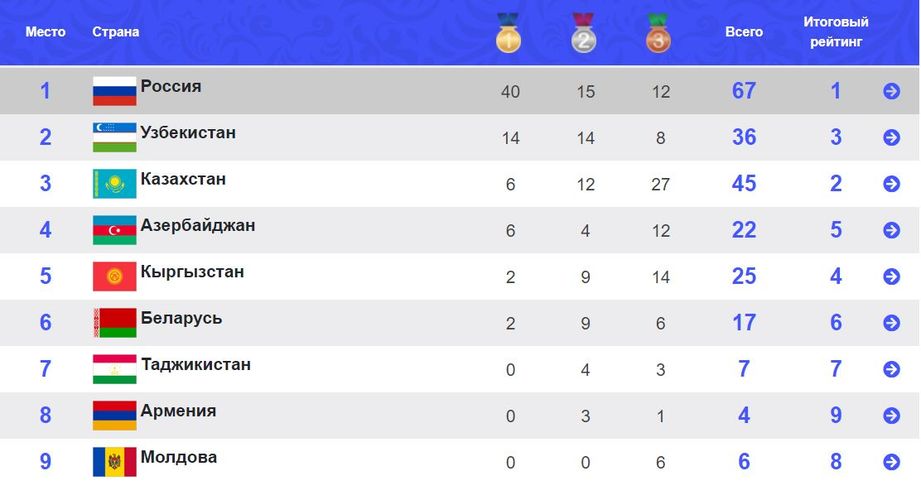Click the 'Итоговый рейтинг' column header
This screenshot has height=500, width=921.
click(x=836, y=32)
